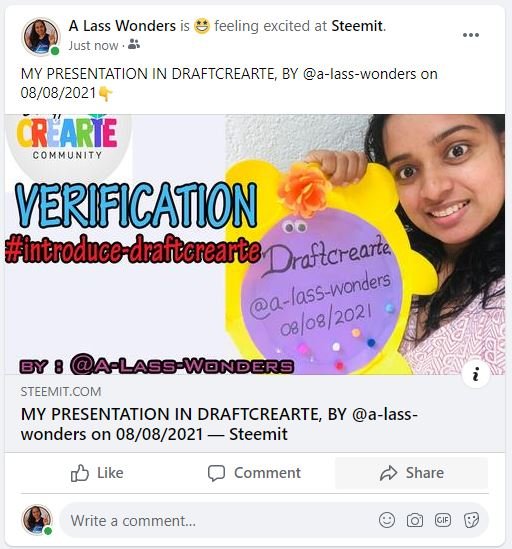Click the friends audience privacy icon
512x549 pixels.
tap(134, 45)
